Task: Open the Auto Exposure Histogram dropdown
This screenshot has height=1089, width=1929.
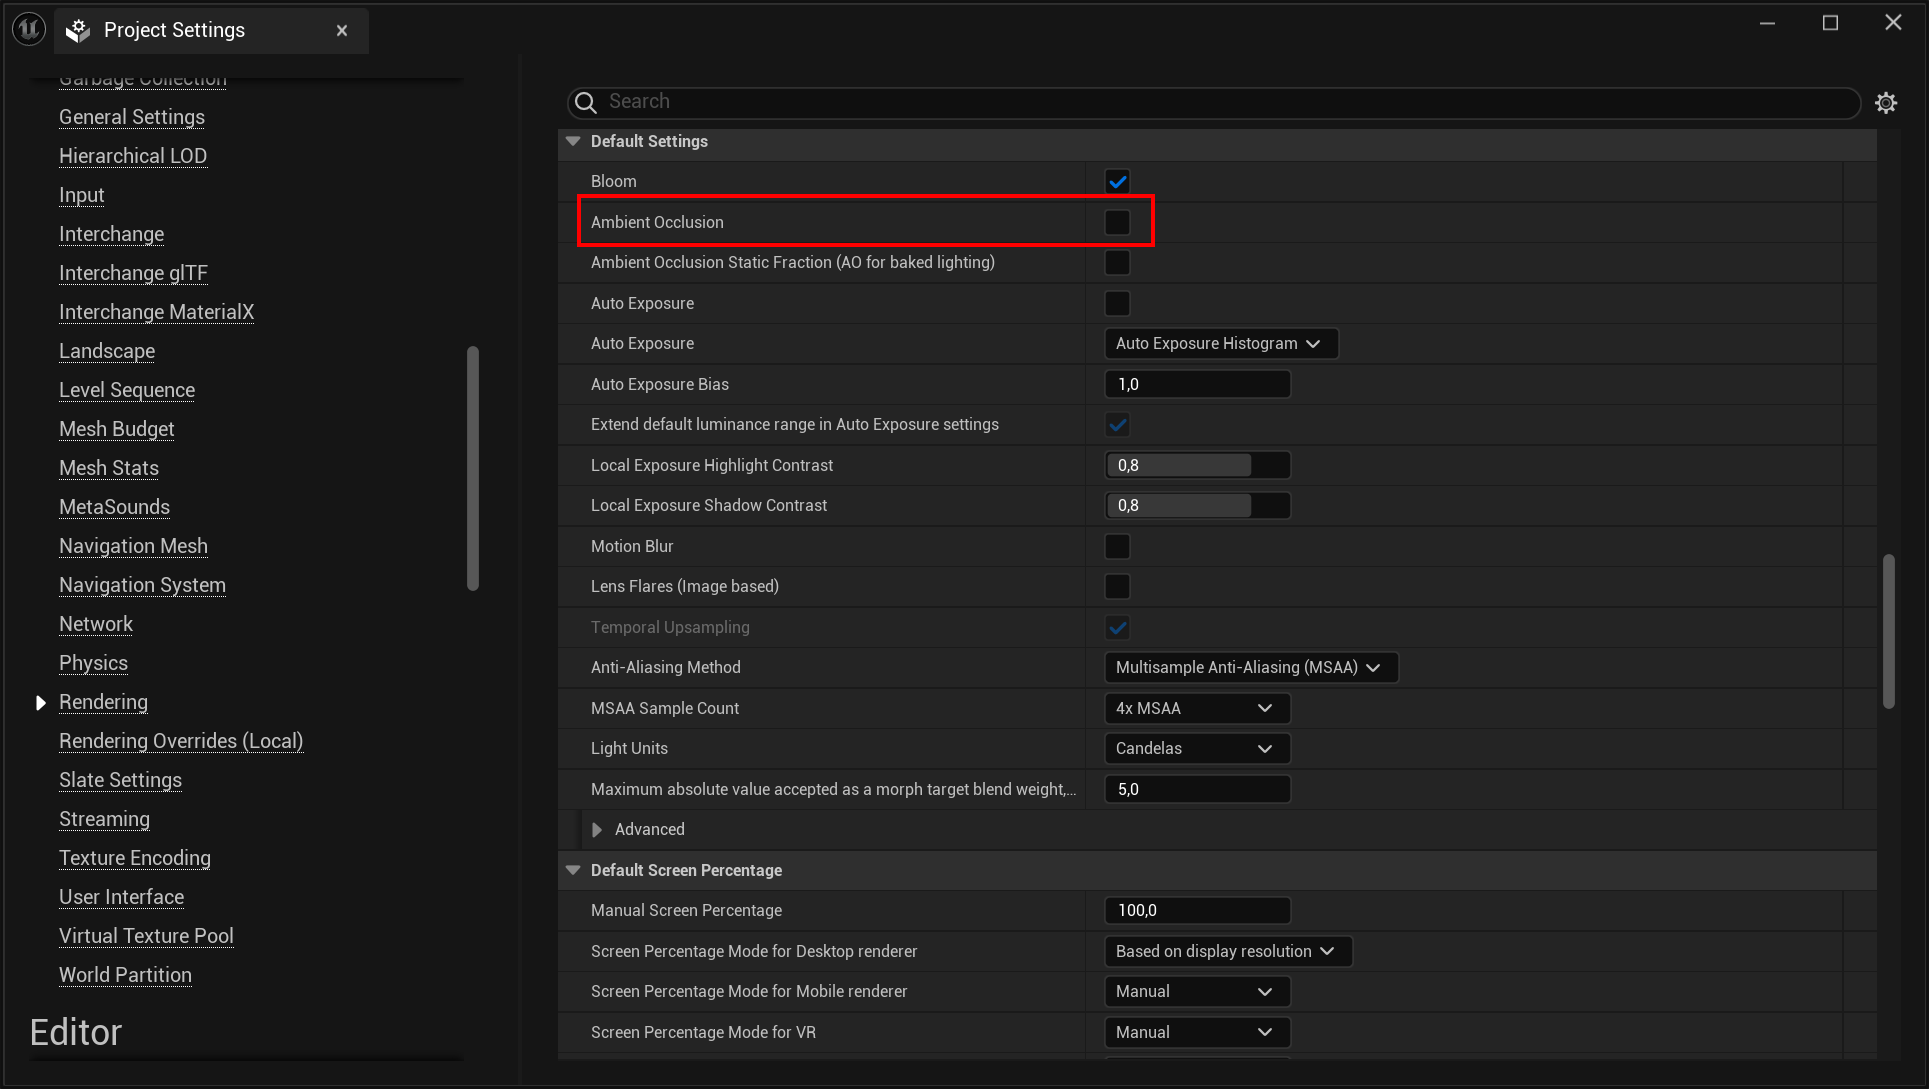Action: [x=1220, y=343]
